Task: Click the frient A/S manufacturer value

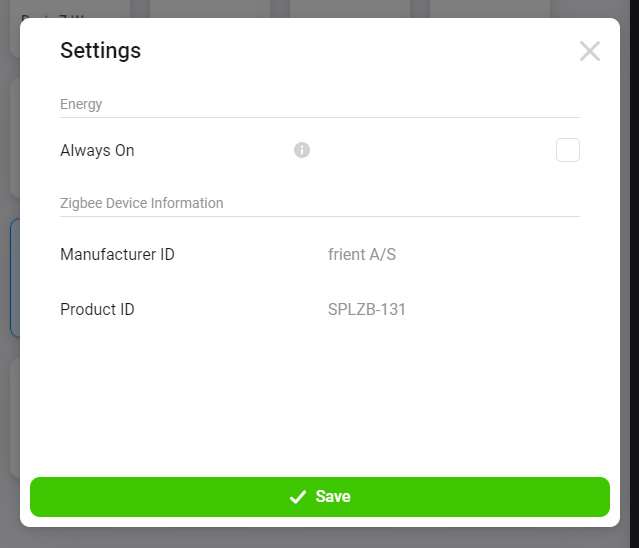Action: 362,255
